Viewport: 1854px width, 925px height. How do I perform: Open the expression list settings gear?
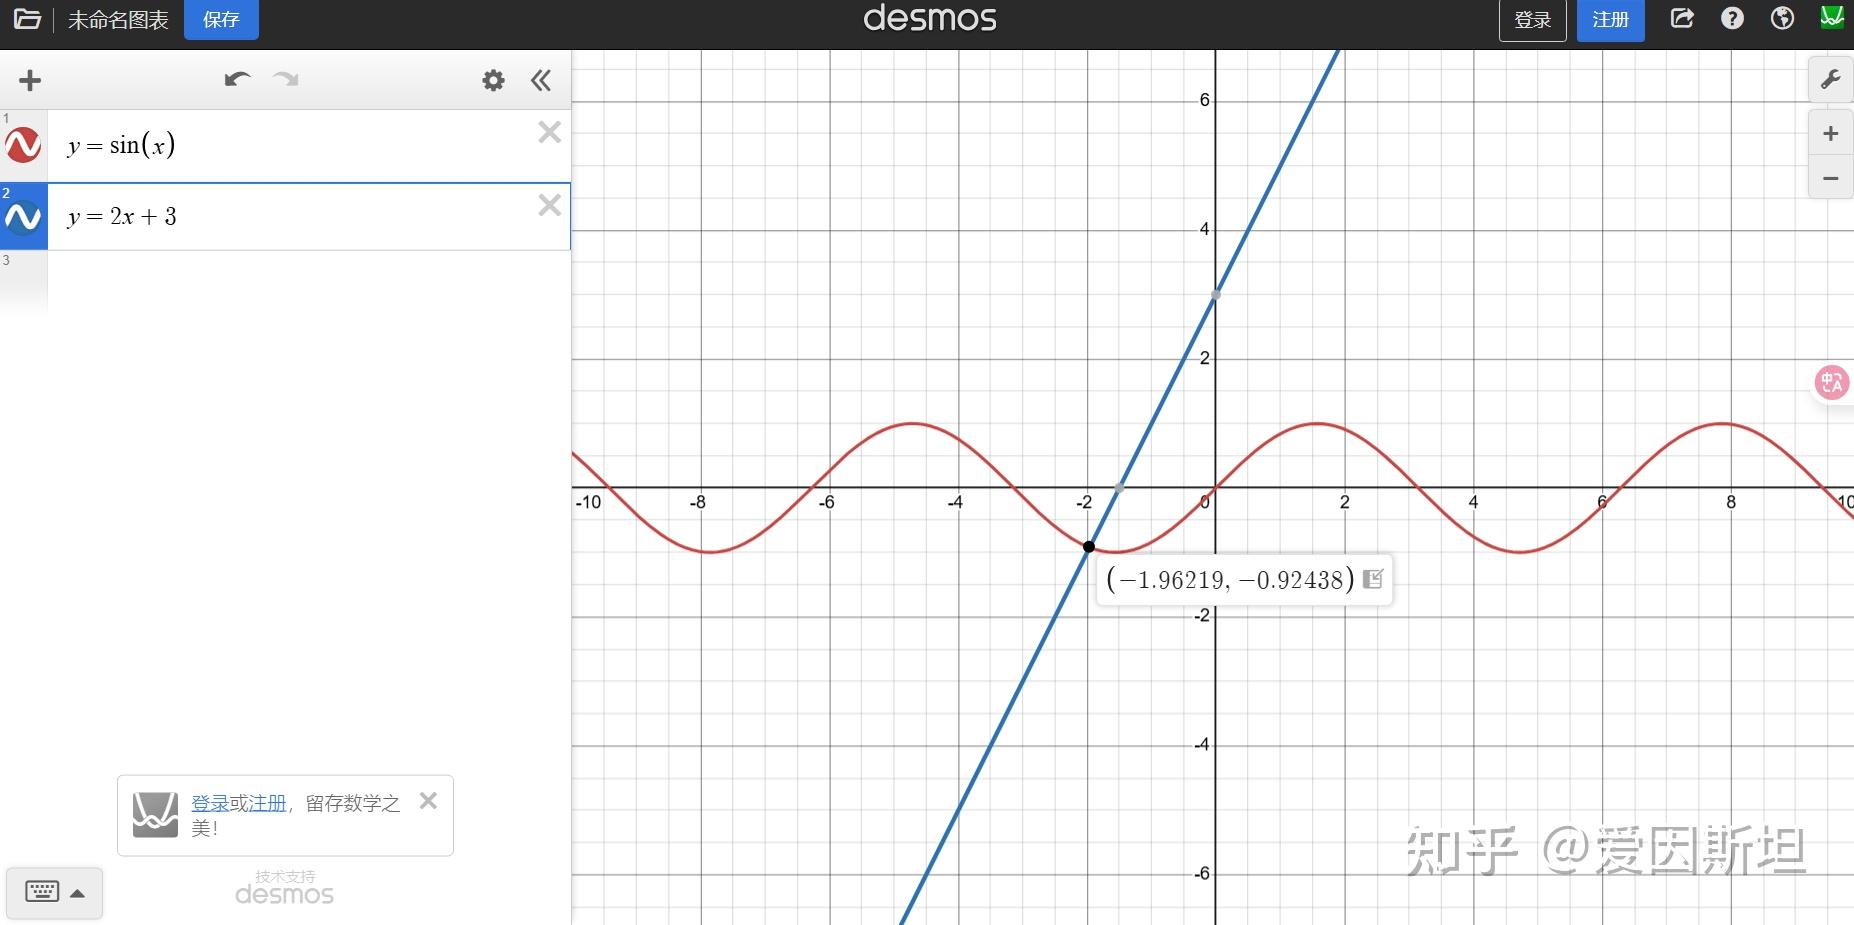coord(493,80)
